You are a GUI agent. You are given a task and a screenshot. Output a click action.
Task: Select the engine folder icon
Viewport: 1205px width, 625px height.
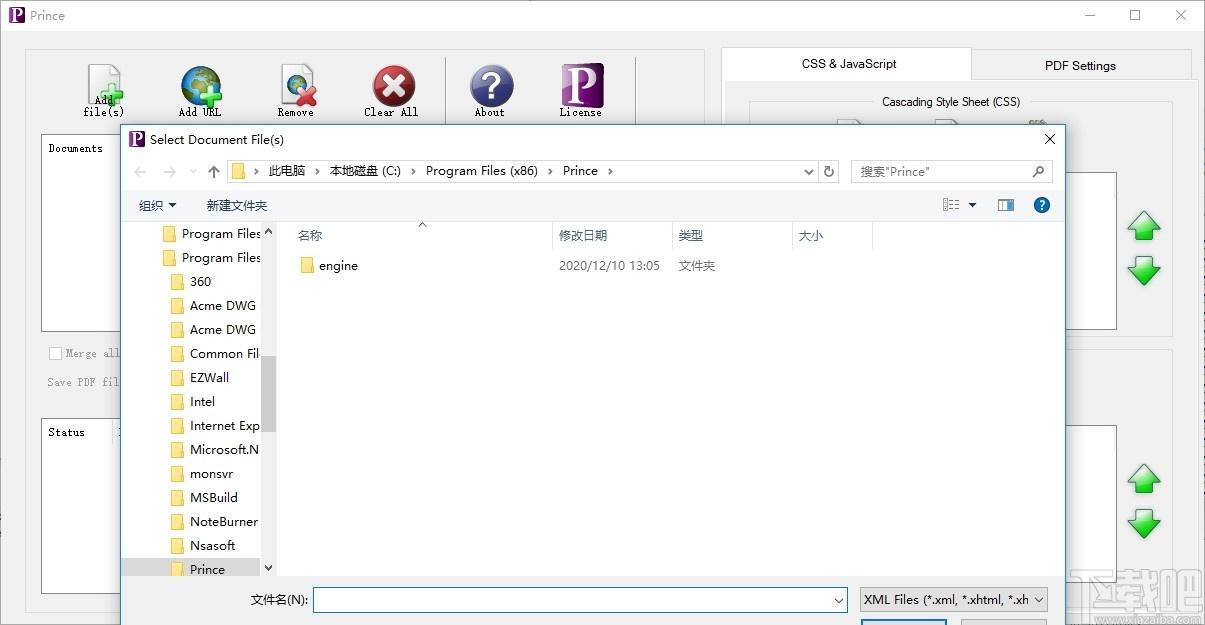pyautogui.click(x=307, y=266)
